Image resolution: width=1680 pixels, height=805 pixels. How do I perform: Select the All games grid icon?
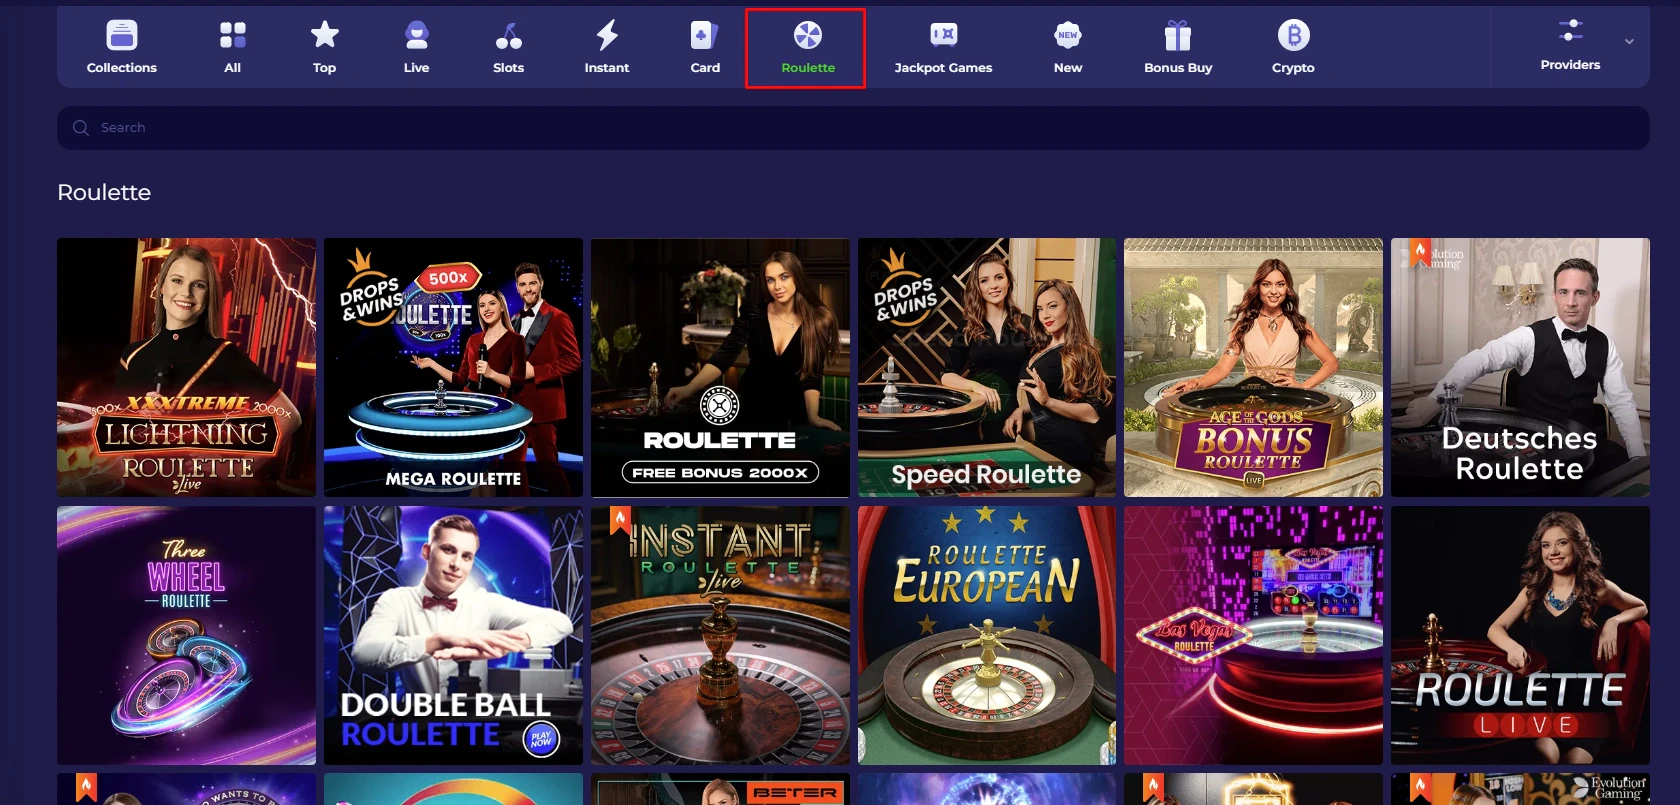coord(233,35)
